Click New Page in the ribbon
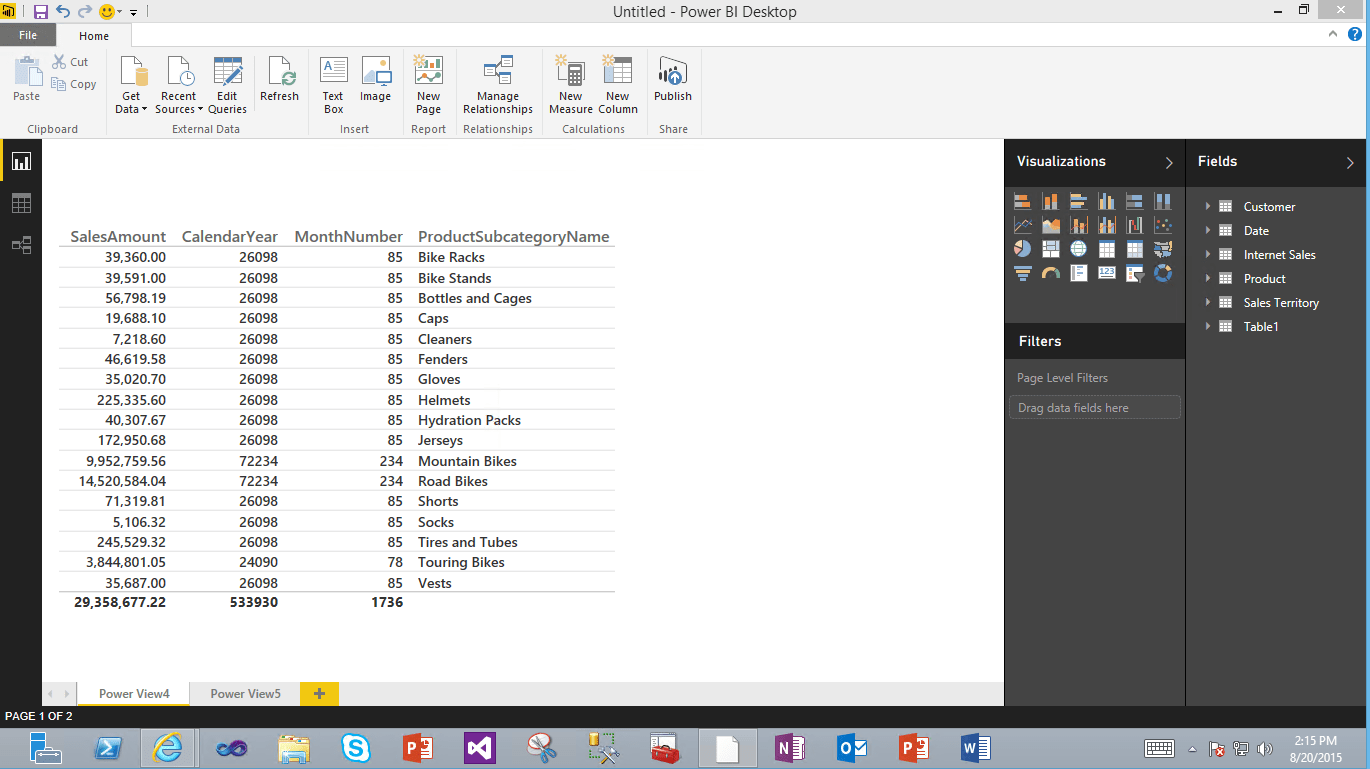Viewport: 1370px width, 769px height. tap(428, 86)
